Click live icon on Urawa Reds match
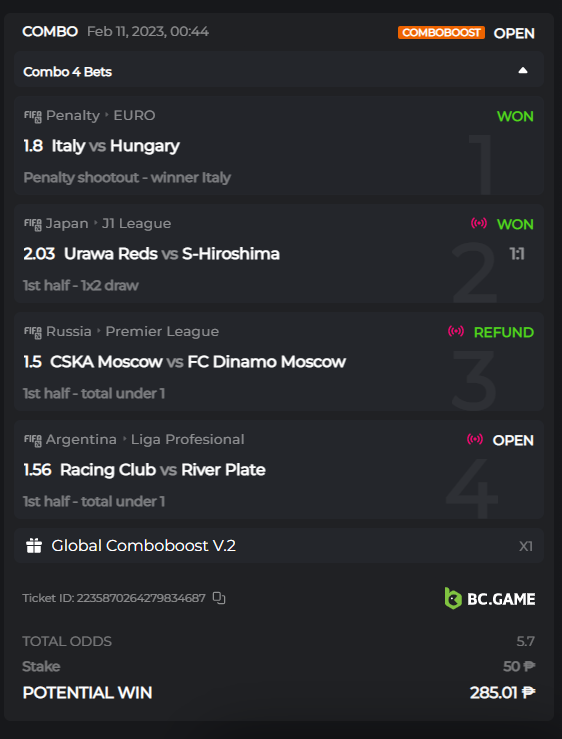The image size is (562, 739). point(479,223)
